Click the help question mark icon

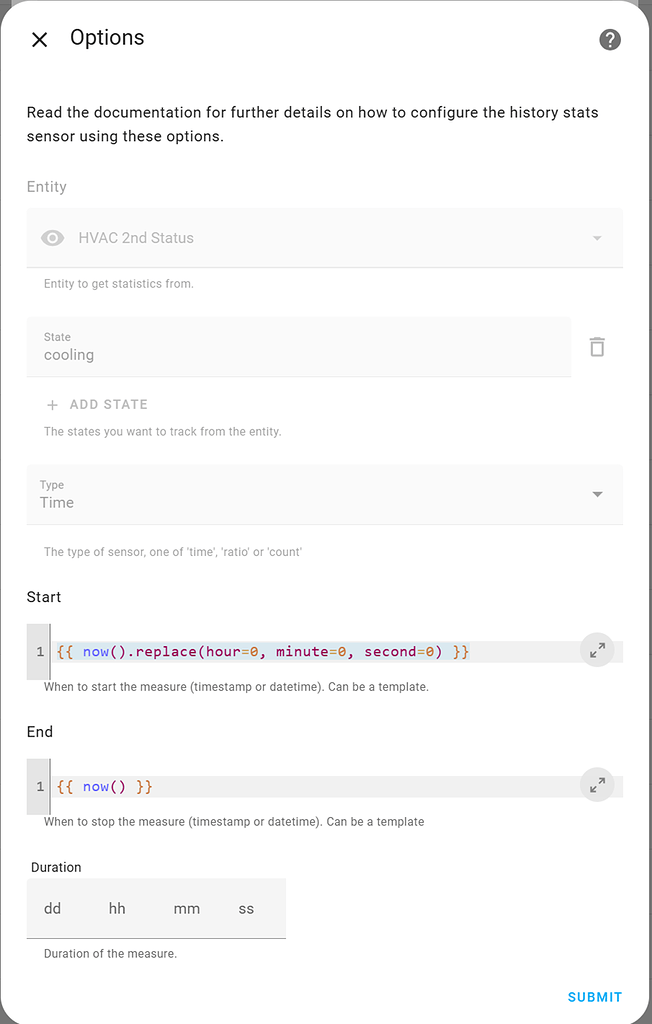click(x=609, y=40)
